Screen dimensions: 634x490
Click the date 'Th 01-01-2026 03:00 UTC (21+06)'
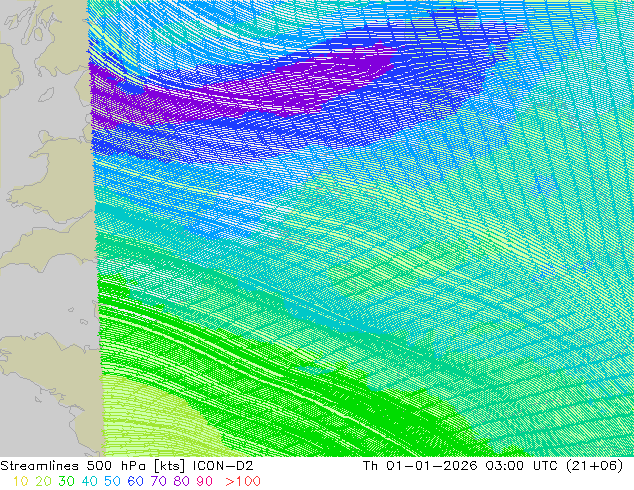pos(493,466)
